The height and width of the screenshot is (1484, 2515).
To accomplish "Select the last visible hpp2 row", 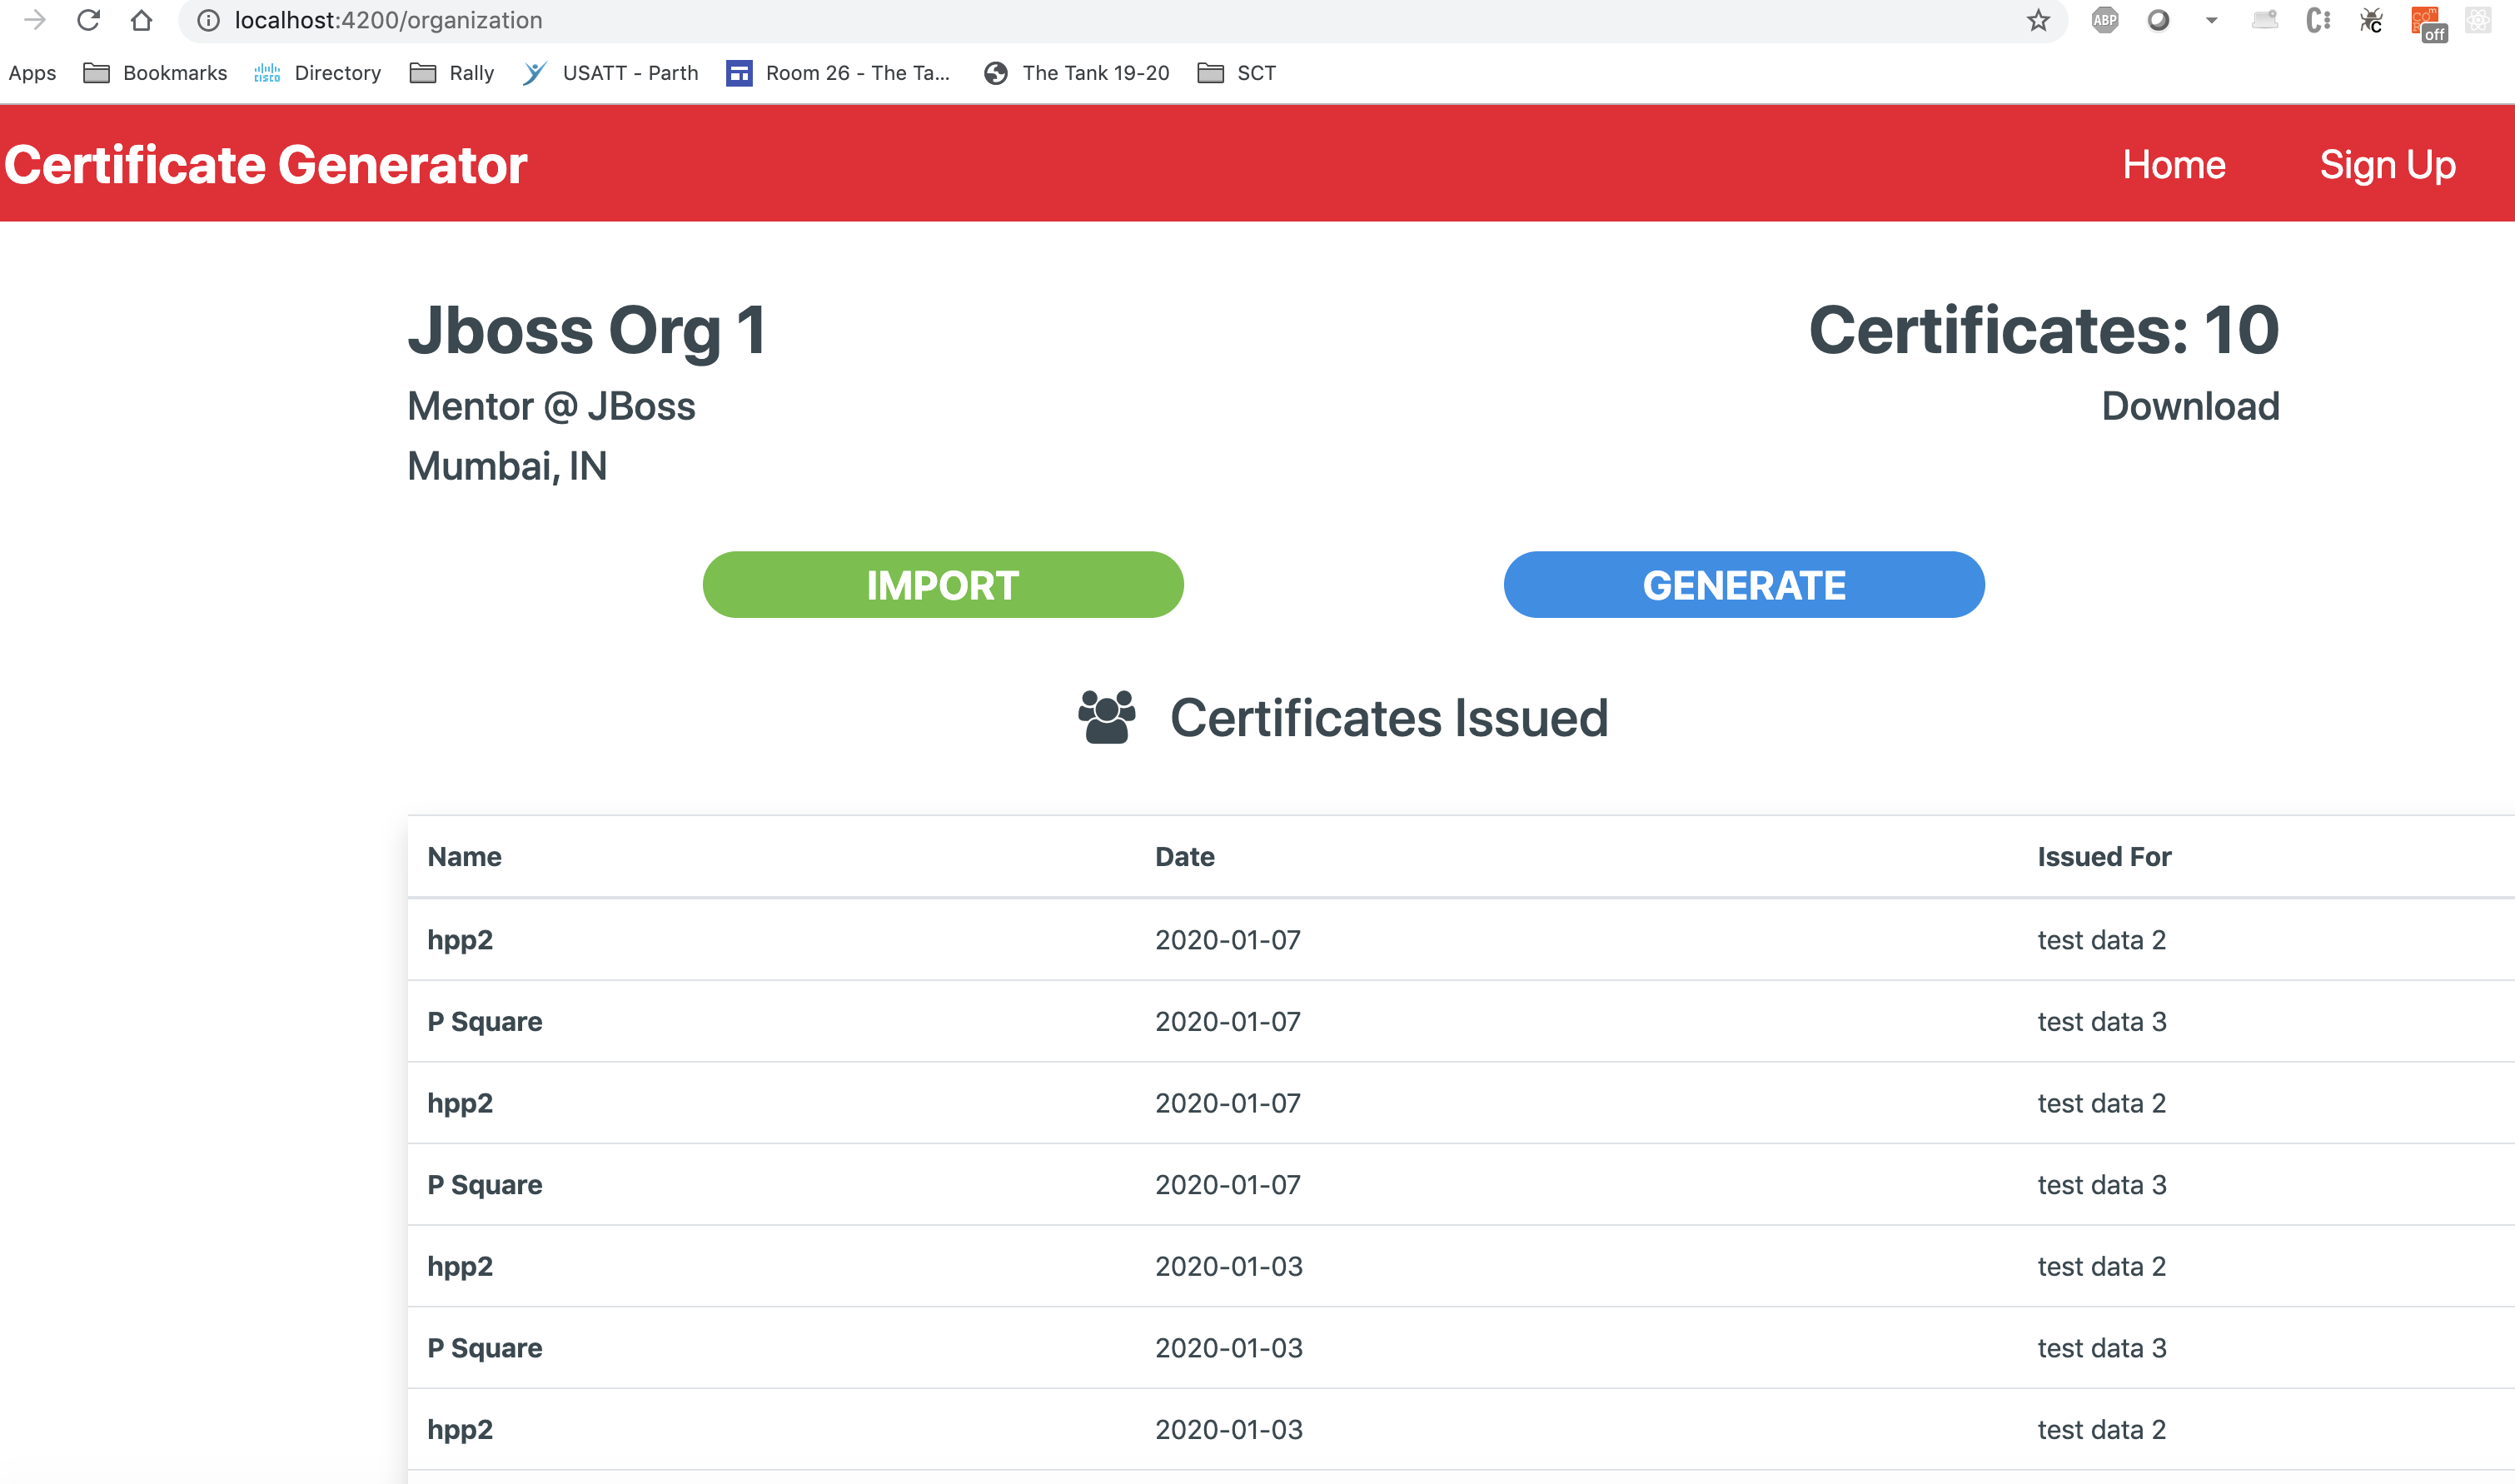I will (1461, 1430).
